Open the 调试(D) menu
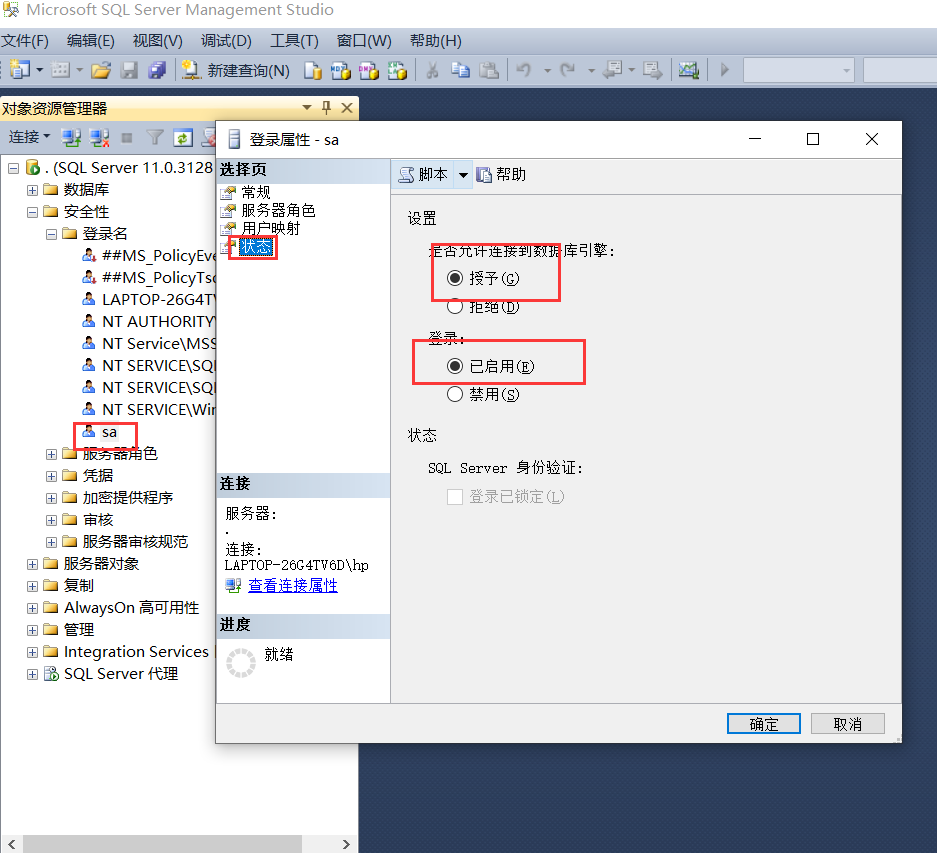Screen dimensions: 937x853 [226, 41]
